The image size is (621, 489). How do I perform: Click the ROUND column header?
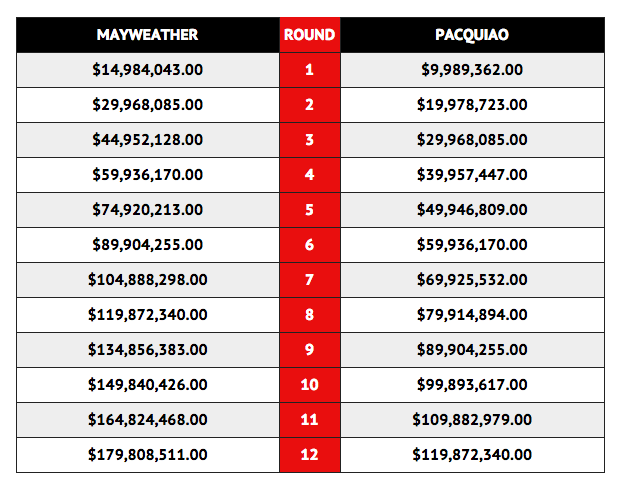pyautogui.click(x=310, y=35)
